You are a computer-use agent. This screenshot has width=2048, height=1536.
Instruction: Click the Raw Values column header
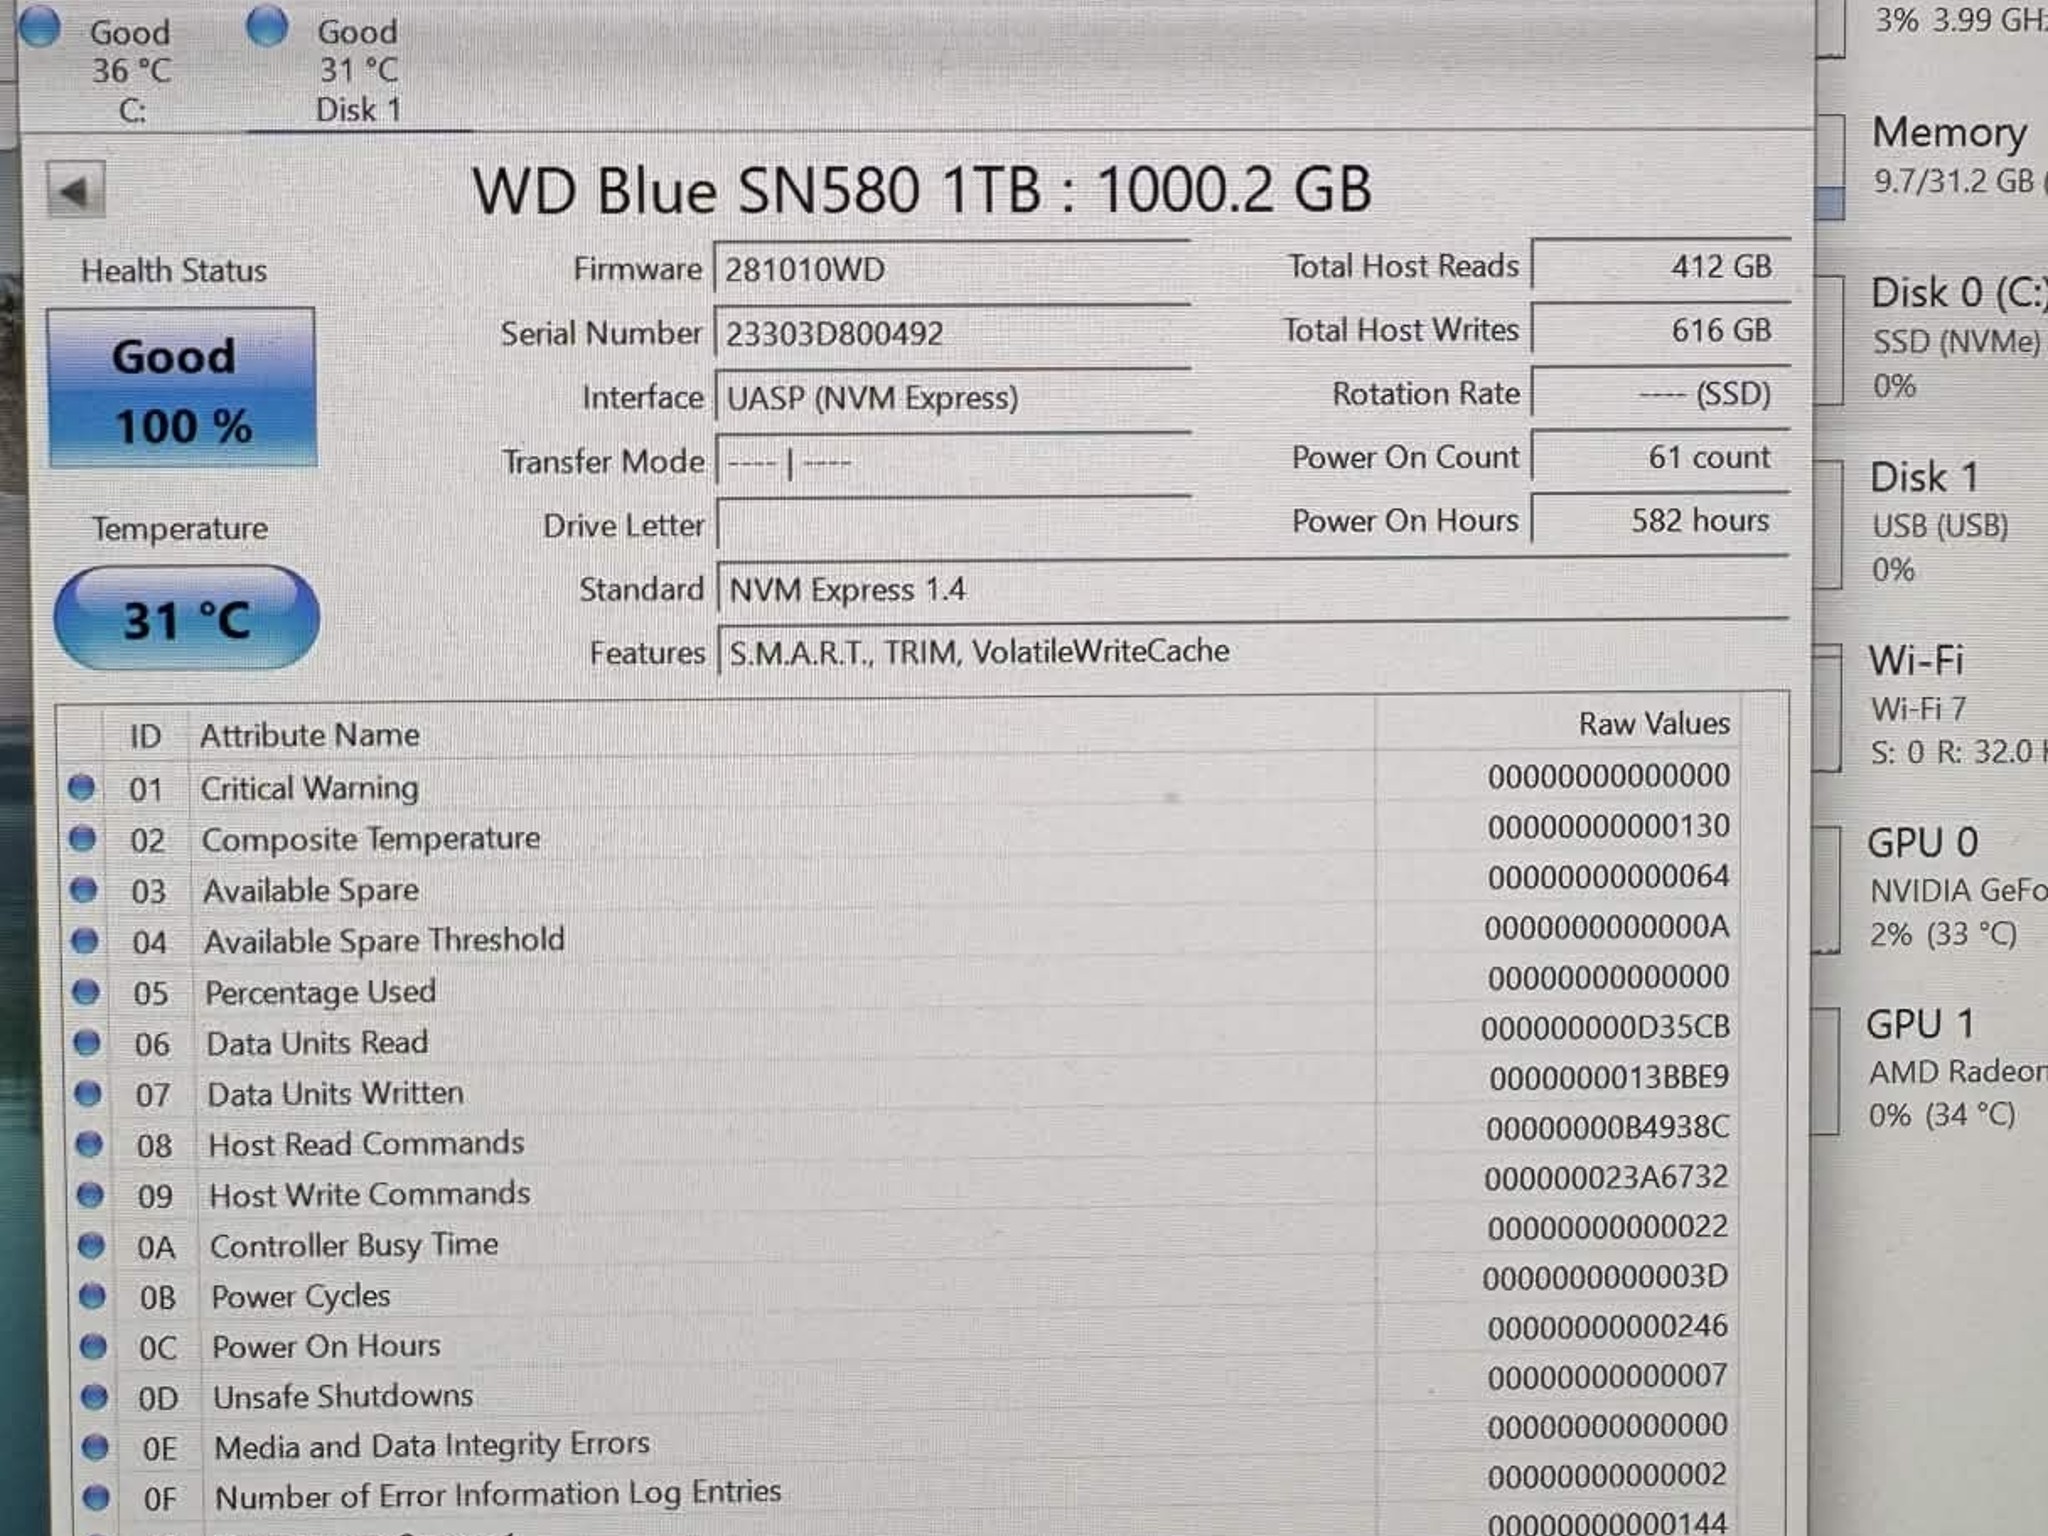point(1654,723)
